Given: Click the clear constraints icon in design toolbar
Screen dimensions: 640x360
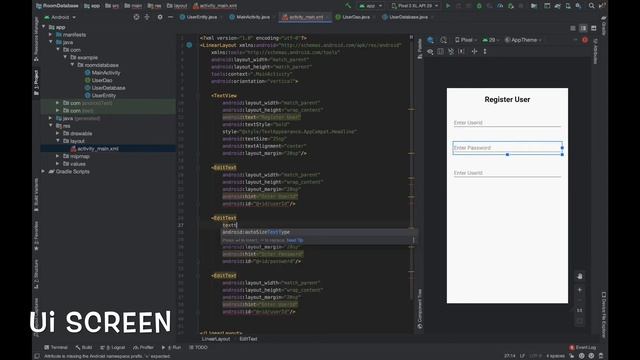Looking at the screenshot, I should pyautogui.click(x=451, y=51).
